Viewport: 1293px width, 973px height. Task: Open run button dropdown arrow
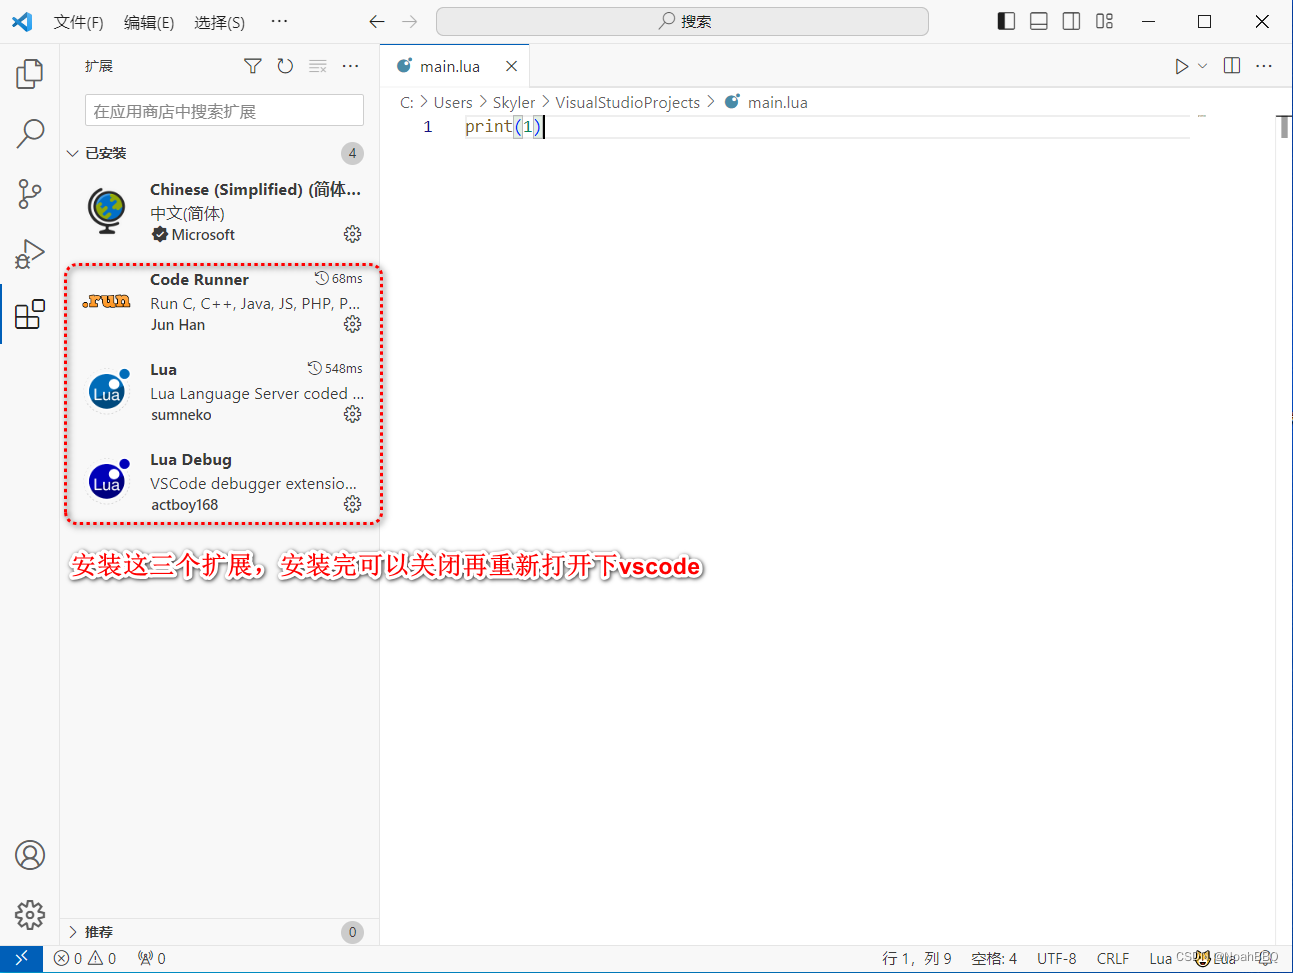pos(1203,66)
